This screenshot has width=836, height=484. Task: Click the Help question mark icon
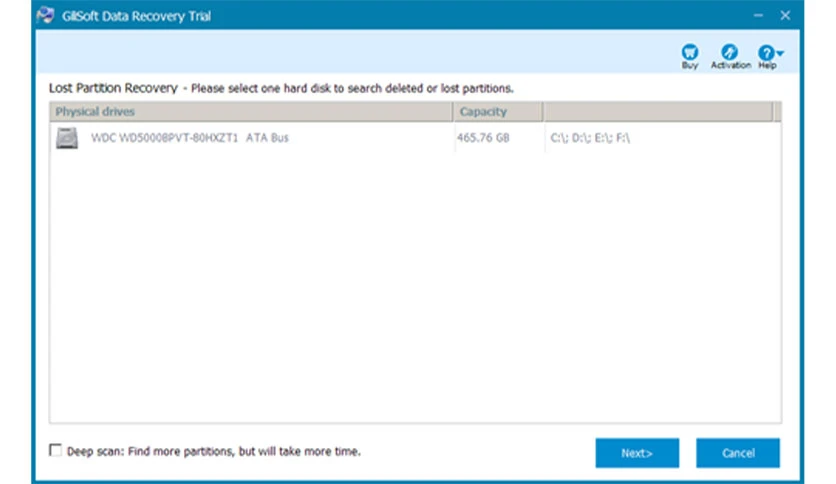766,52
